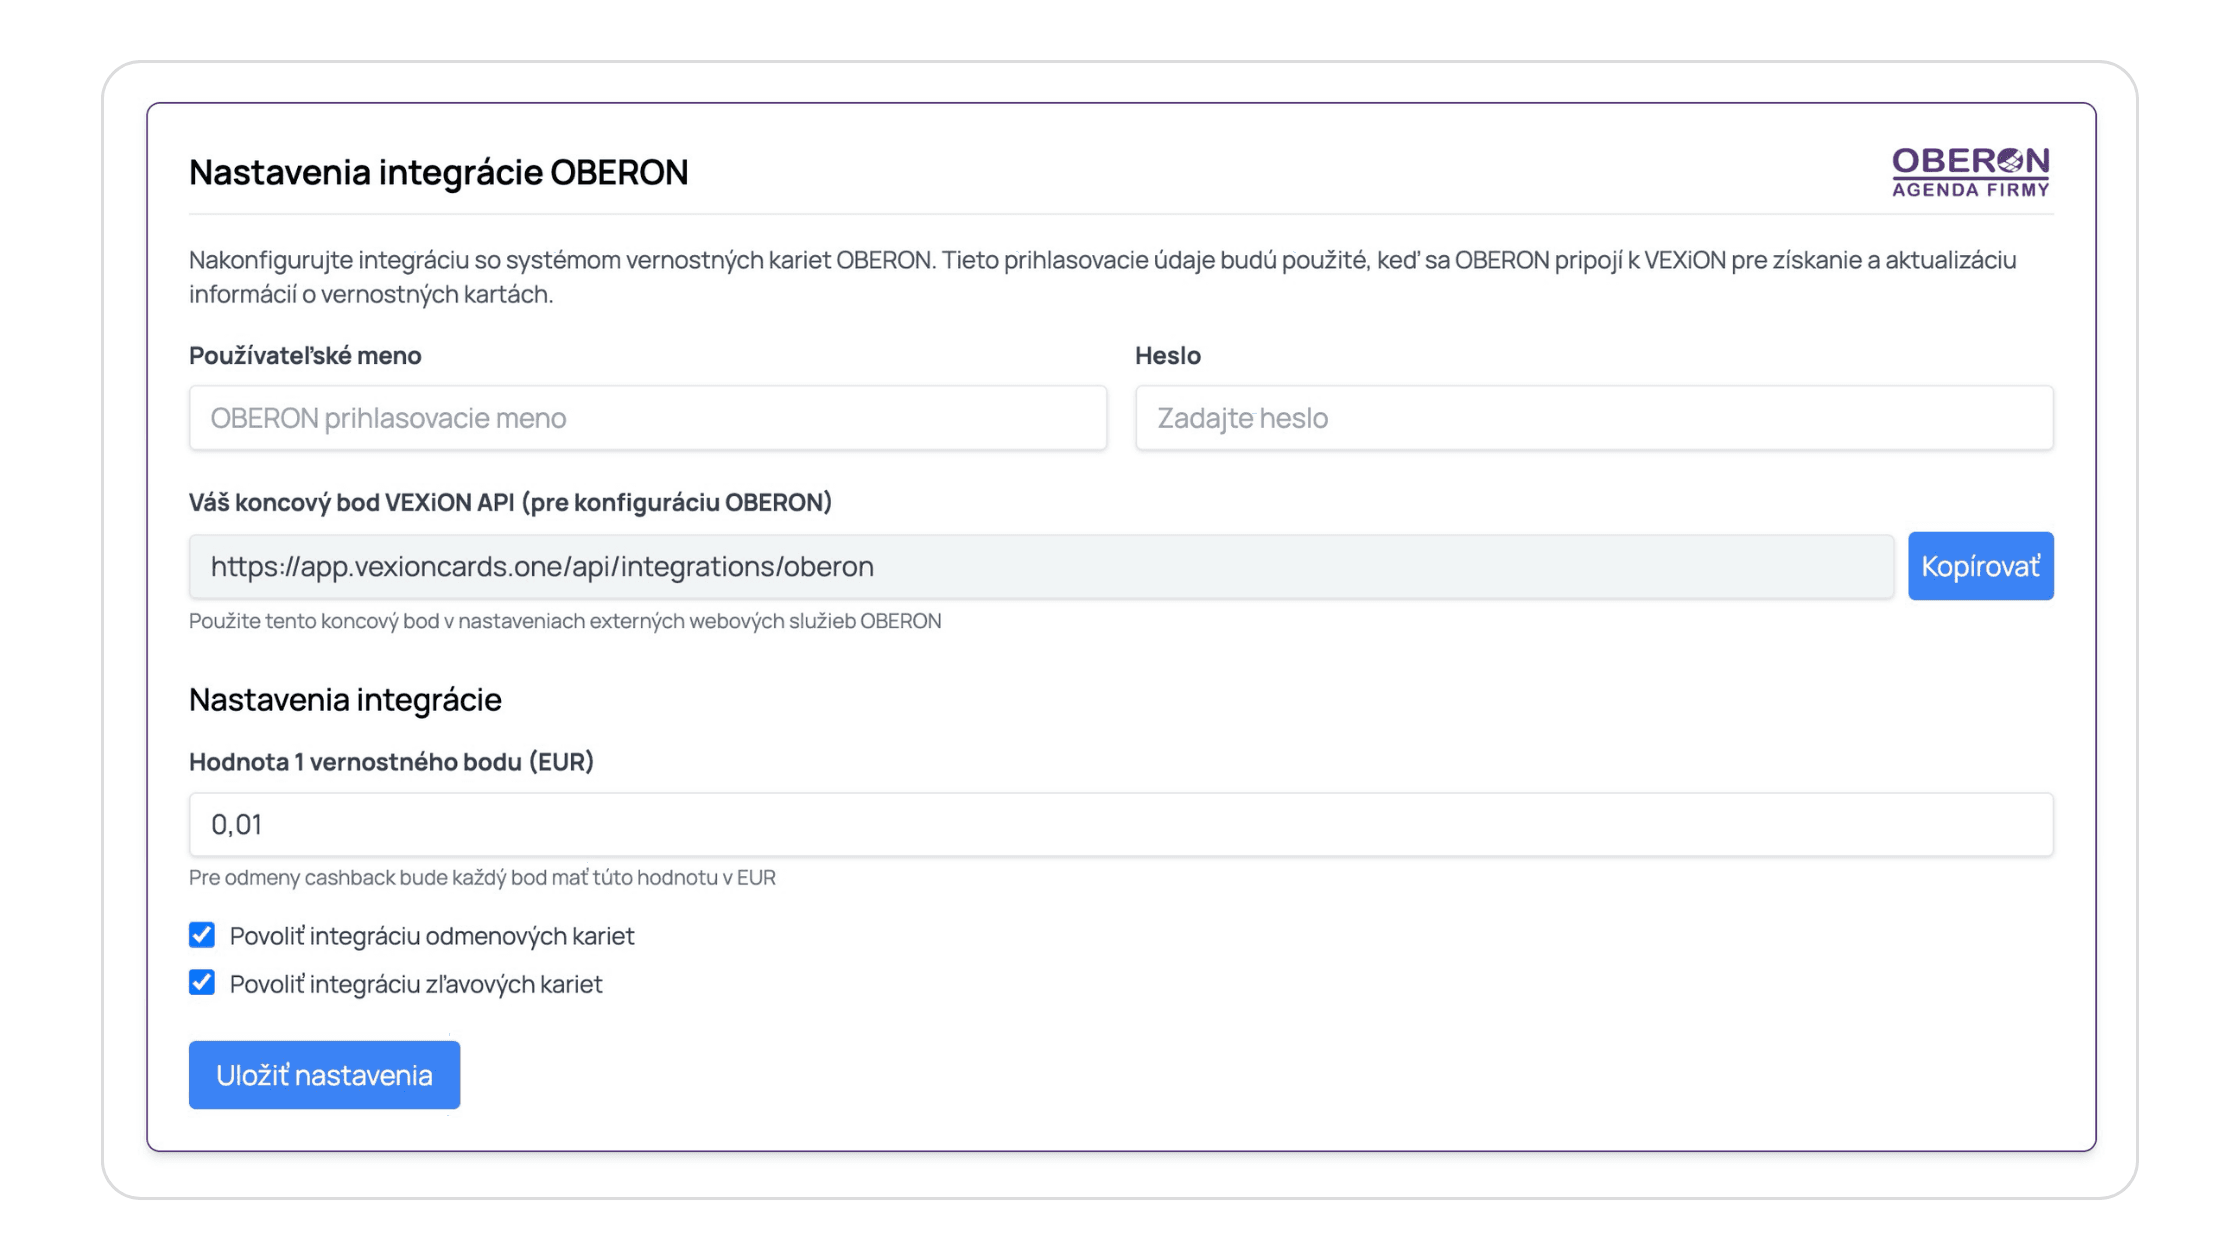The width and height of the screenshot is (2240, 1260).
Task: Click the Váš koncový bod VEXiON API label
Action: coord(510,502)
